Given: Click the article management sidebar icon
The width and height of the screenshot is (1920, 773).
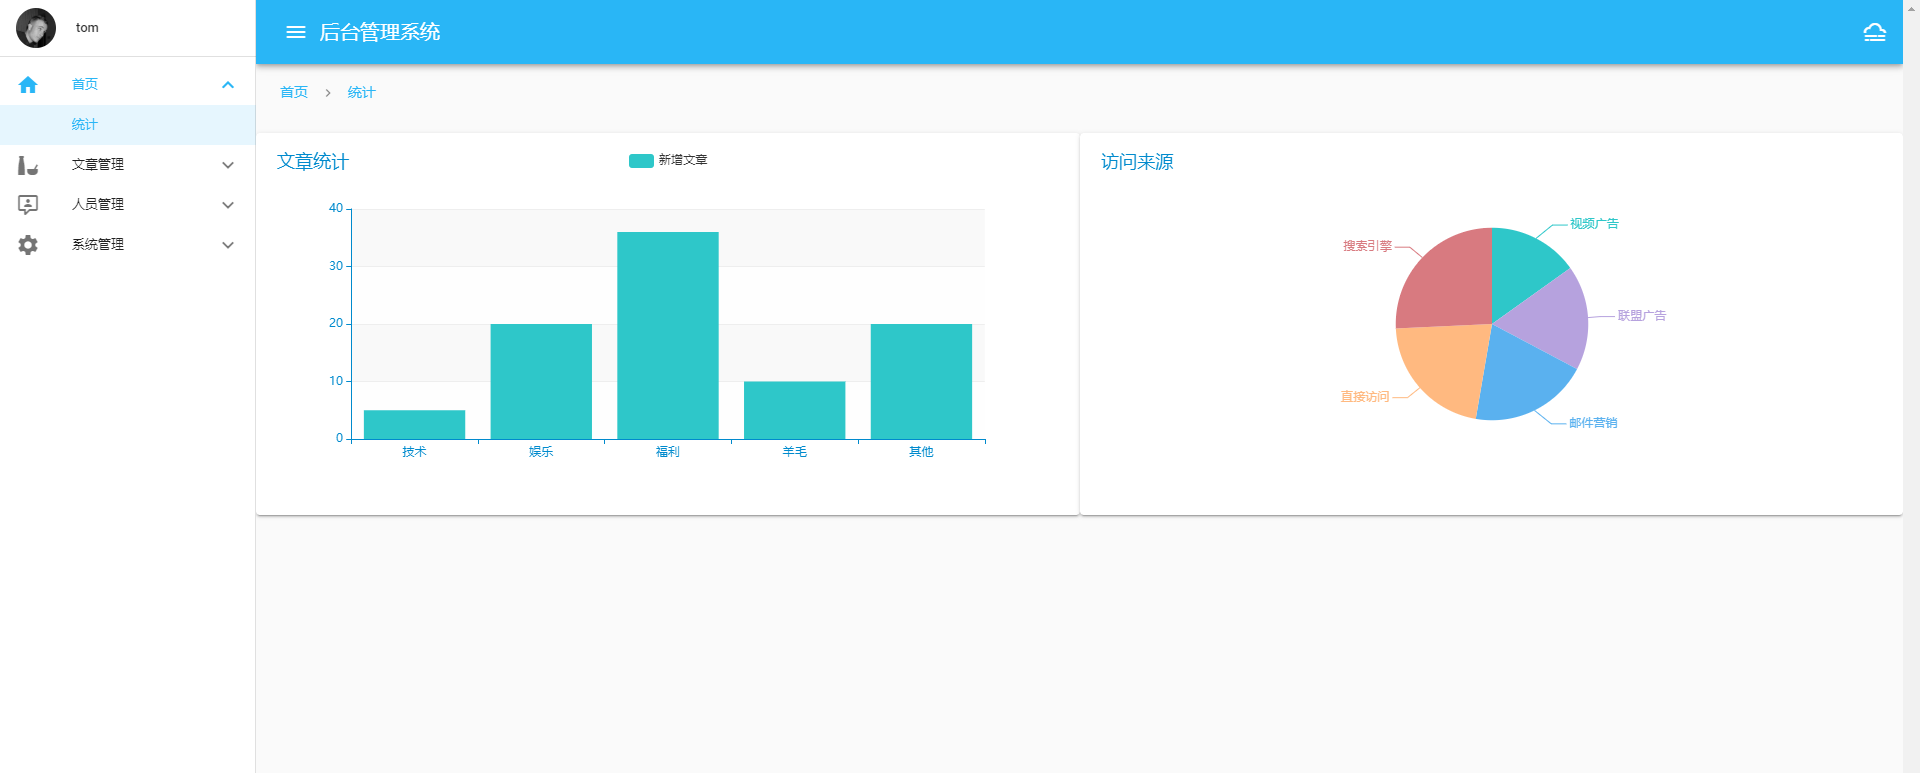Looking at the screenshot, I should tap(28, 165).
